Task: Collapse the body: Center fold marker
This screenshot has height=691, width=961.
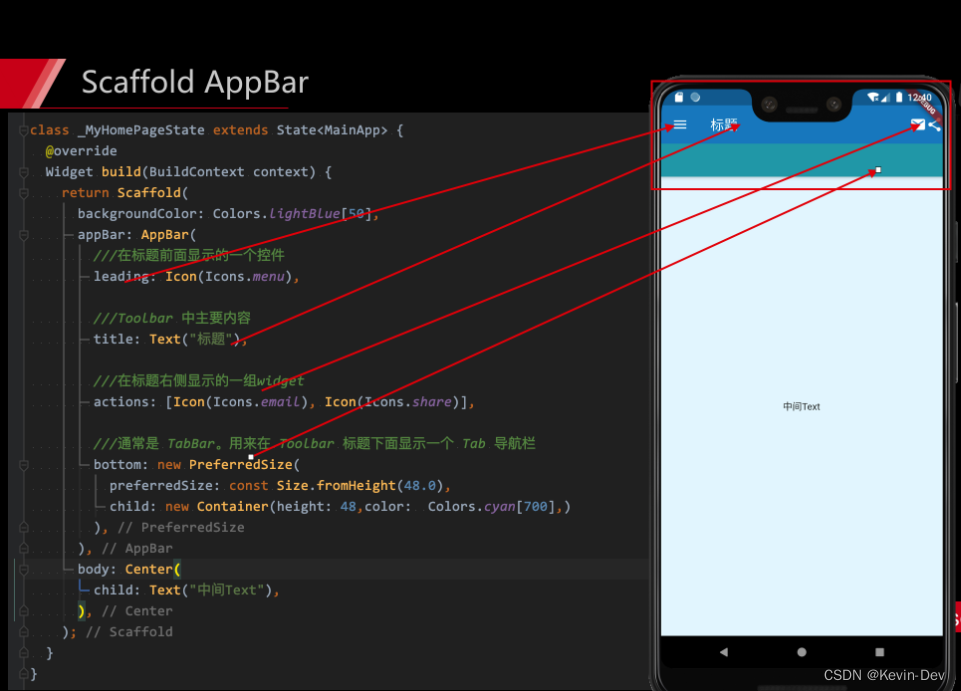Action: (23, 569)
